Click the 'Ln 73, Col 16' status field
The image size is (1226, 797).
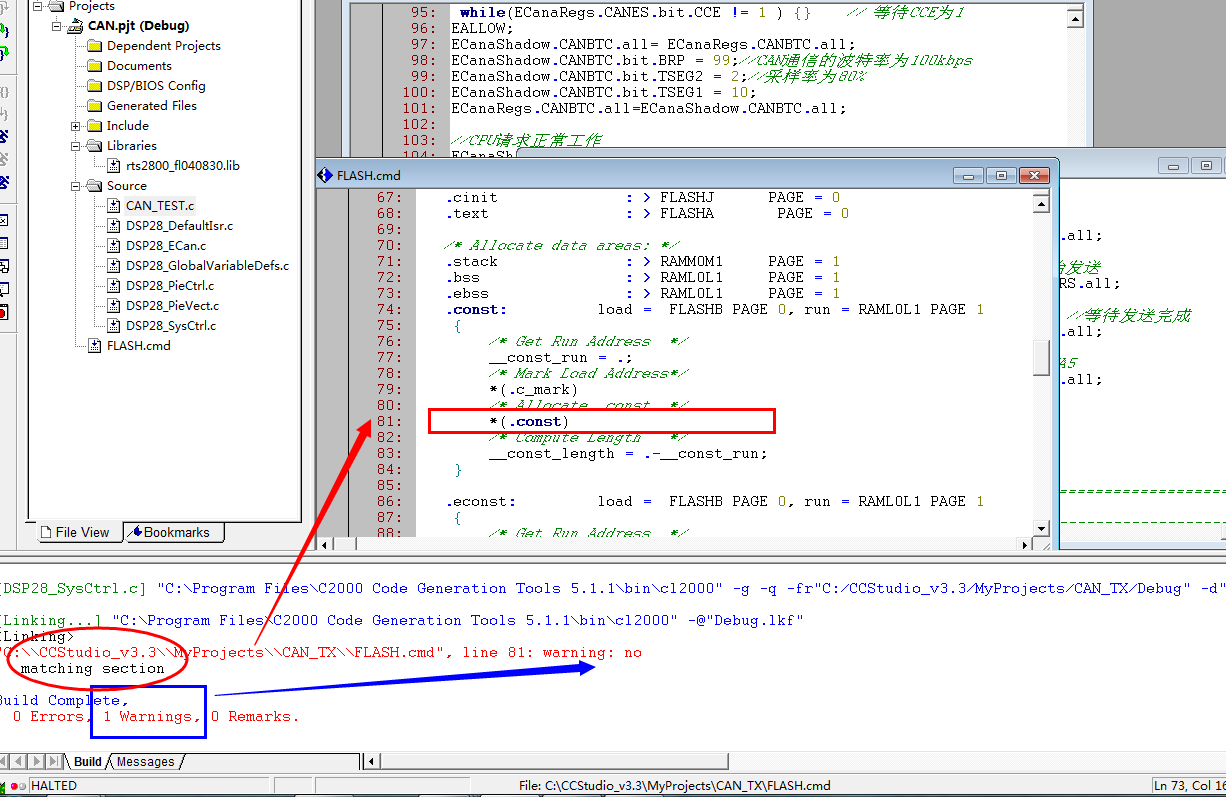[1188, 786]
